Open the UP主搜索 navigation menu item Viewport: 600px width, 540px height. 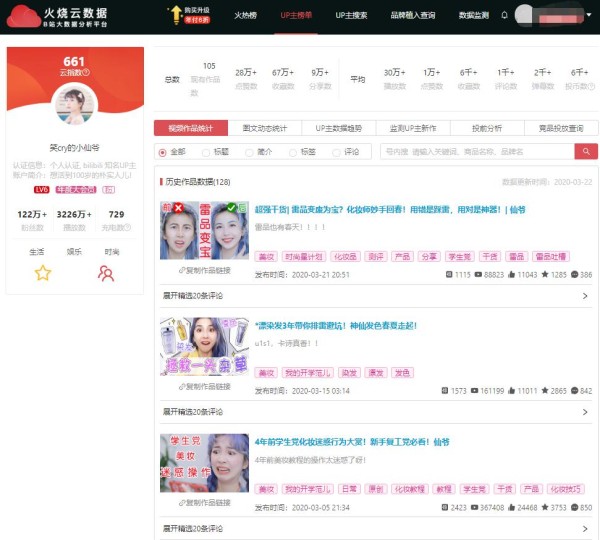tap(351, 16)
